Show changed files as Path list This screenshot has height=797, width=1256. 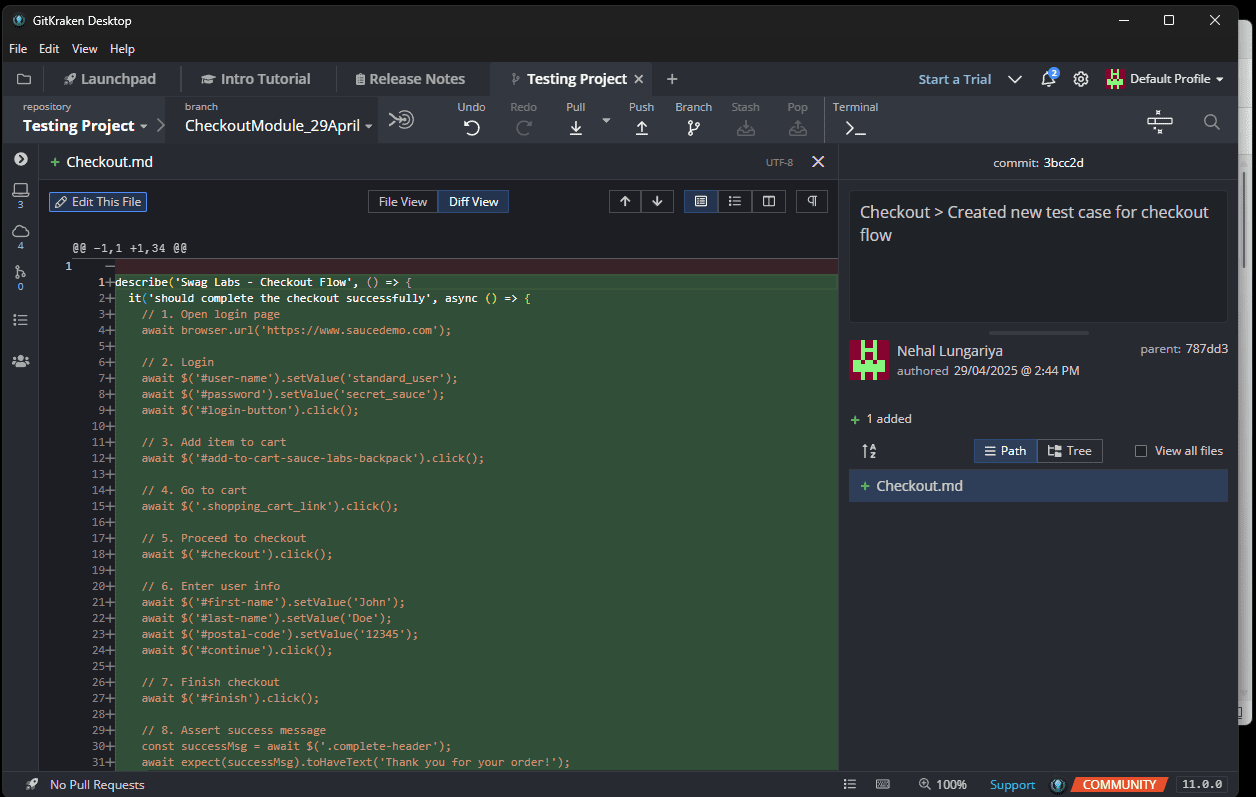(x=1005, y=451)
